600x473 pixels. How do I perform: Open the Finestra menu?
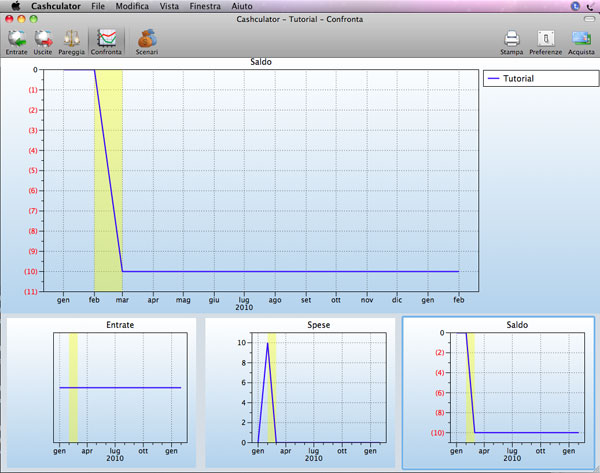pos(206,6)
